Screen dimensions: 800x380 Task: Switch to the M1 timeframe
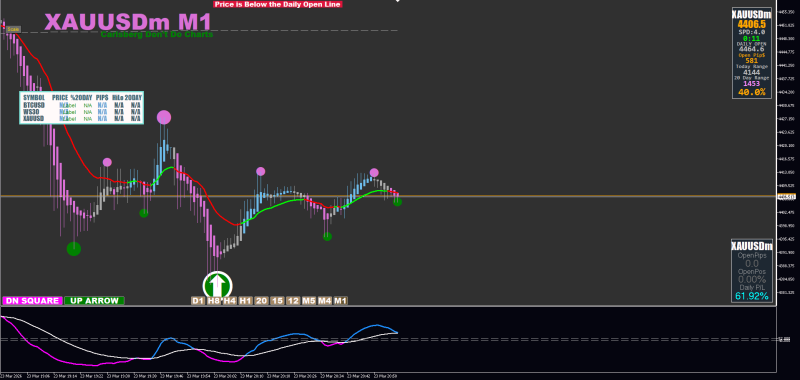tap(340, 301)
